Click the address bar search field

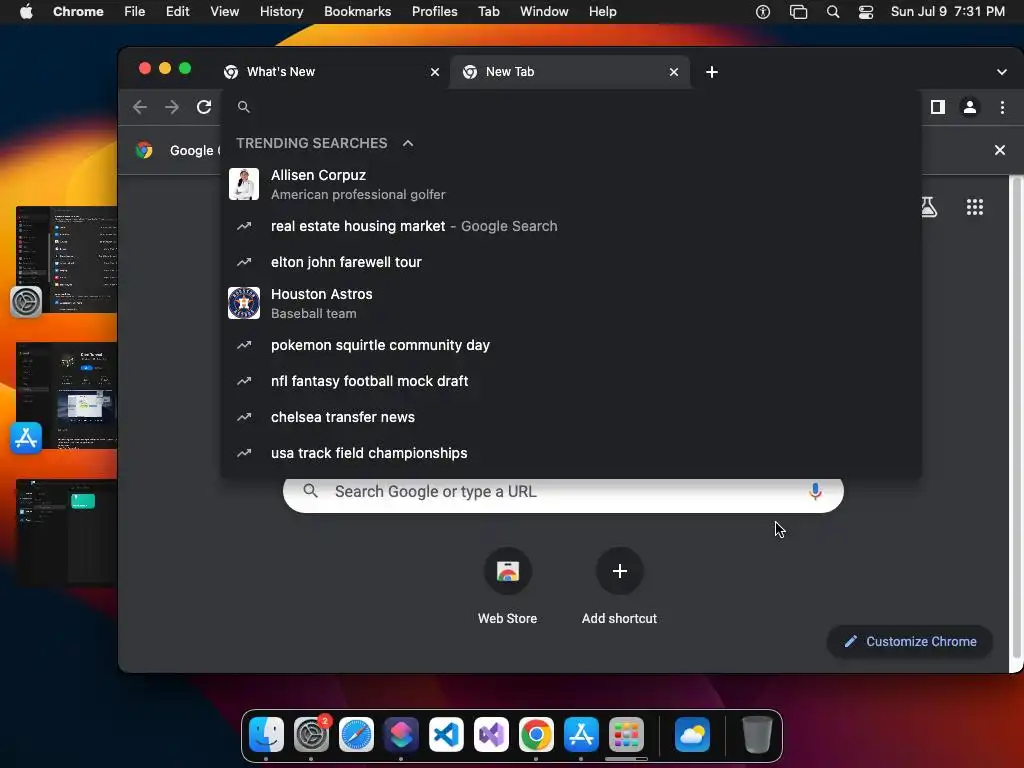coord(571,107)
